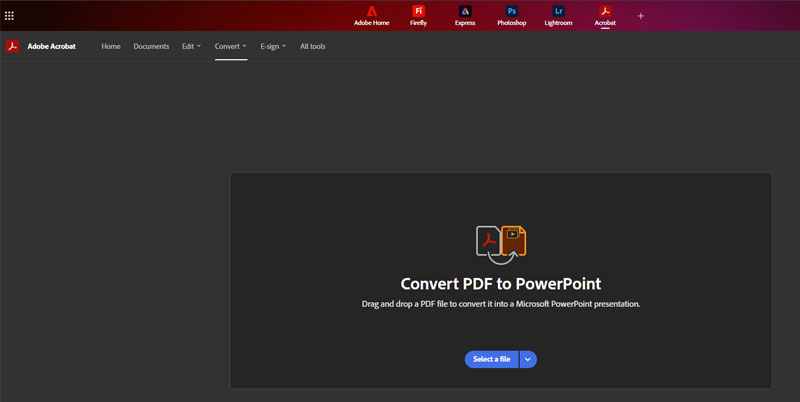The width and height of the screenshot is (800, 402).
Task: Click the PDF to PowerPoint conversion icon
Action: tap(501, 244)
